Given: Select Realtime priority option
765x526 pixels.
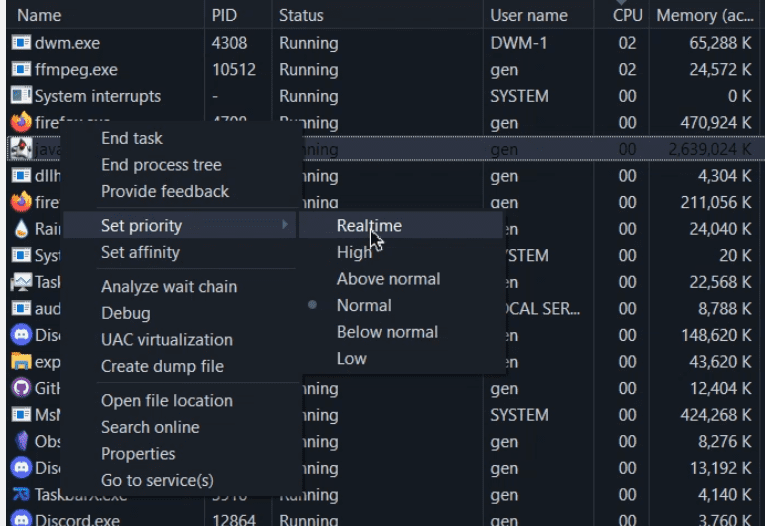Looking at the screenshot, I should pyautogui.click(x=369, y=226).
